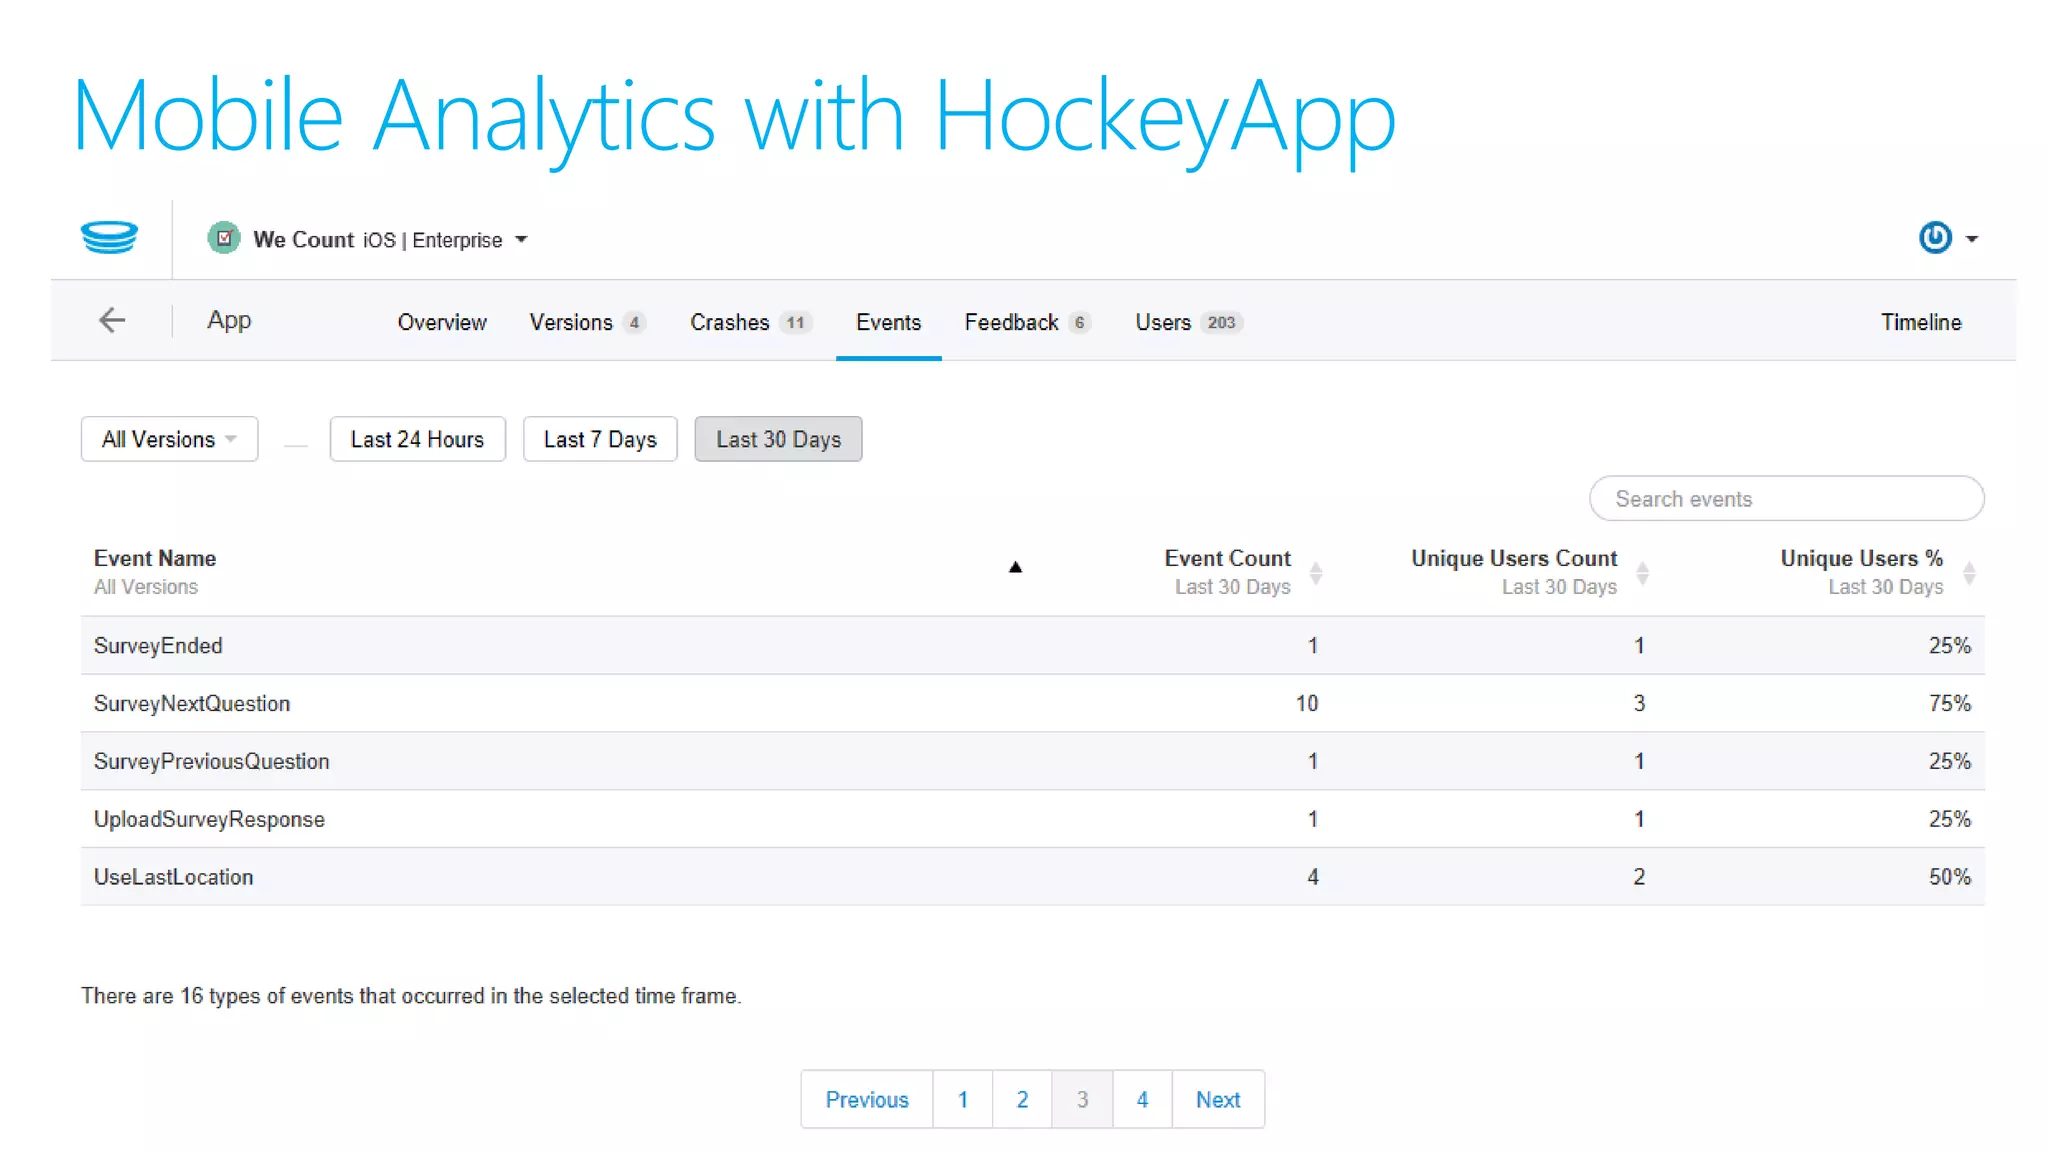Click the user account power icon
The image size is (2048, 1152).
tap(1935, 238)
